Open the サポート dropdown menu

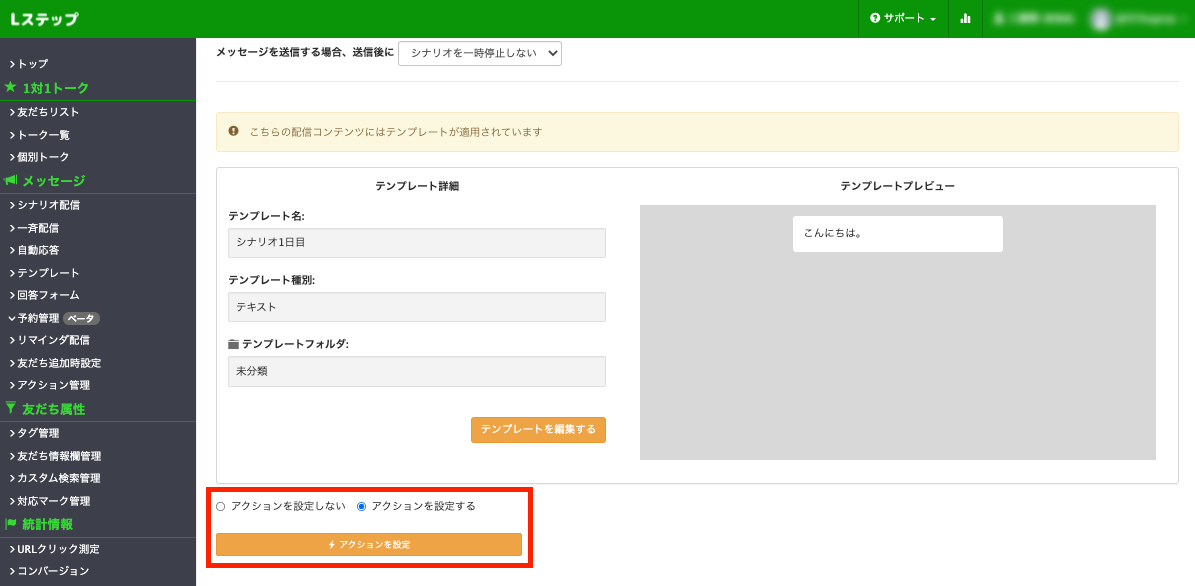(903, 18)
